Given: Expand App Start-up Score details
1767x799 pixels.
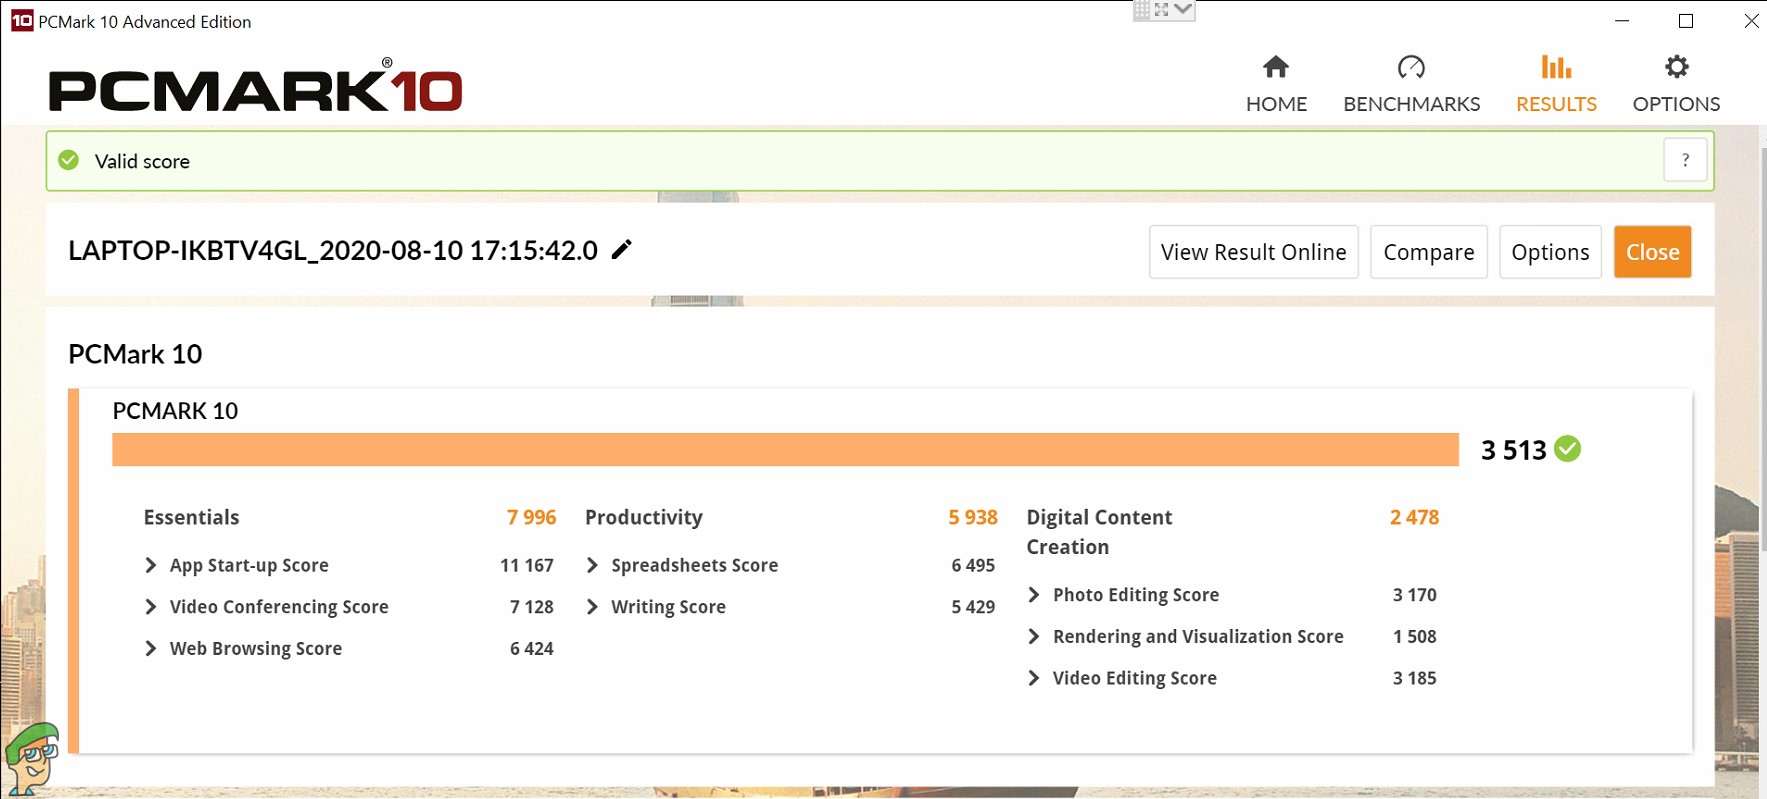Looking at the screenshot, I should (151, 565).
